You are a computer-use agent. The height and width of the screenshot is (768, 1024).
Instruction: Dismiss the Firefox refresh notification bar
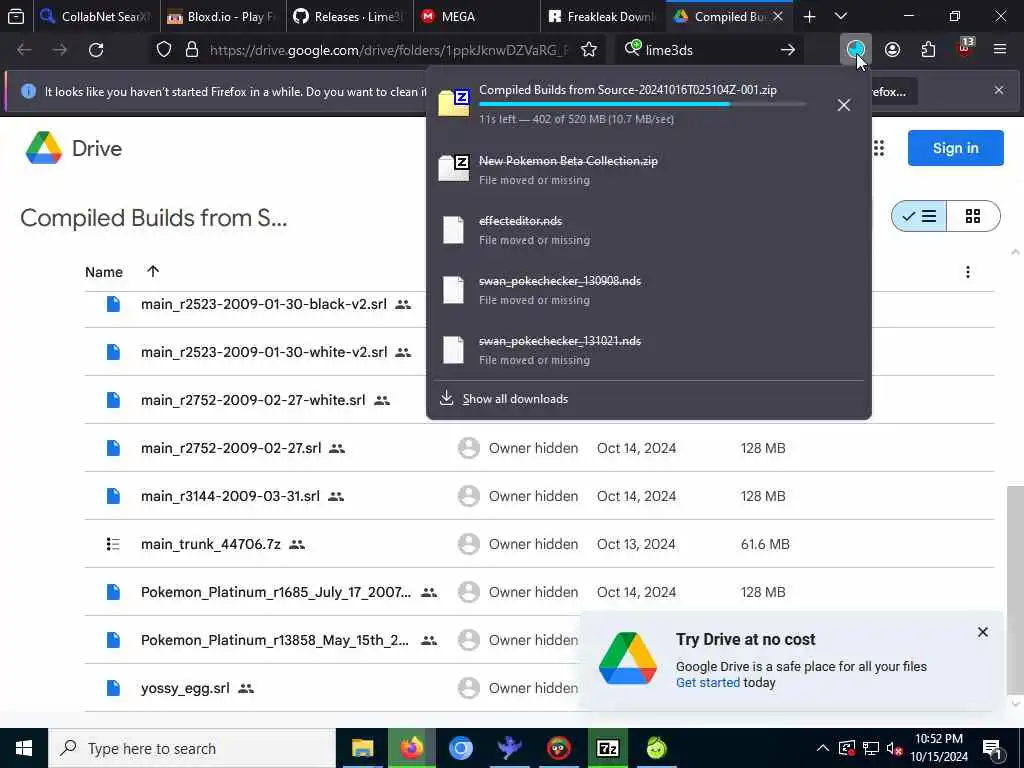pos(999,90)
